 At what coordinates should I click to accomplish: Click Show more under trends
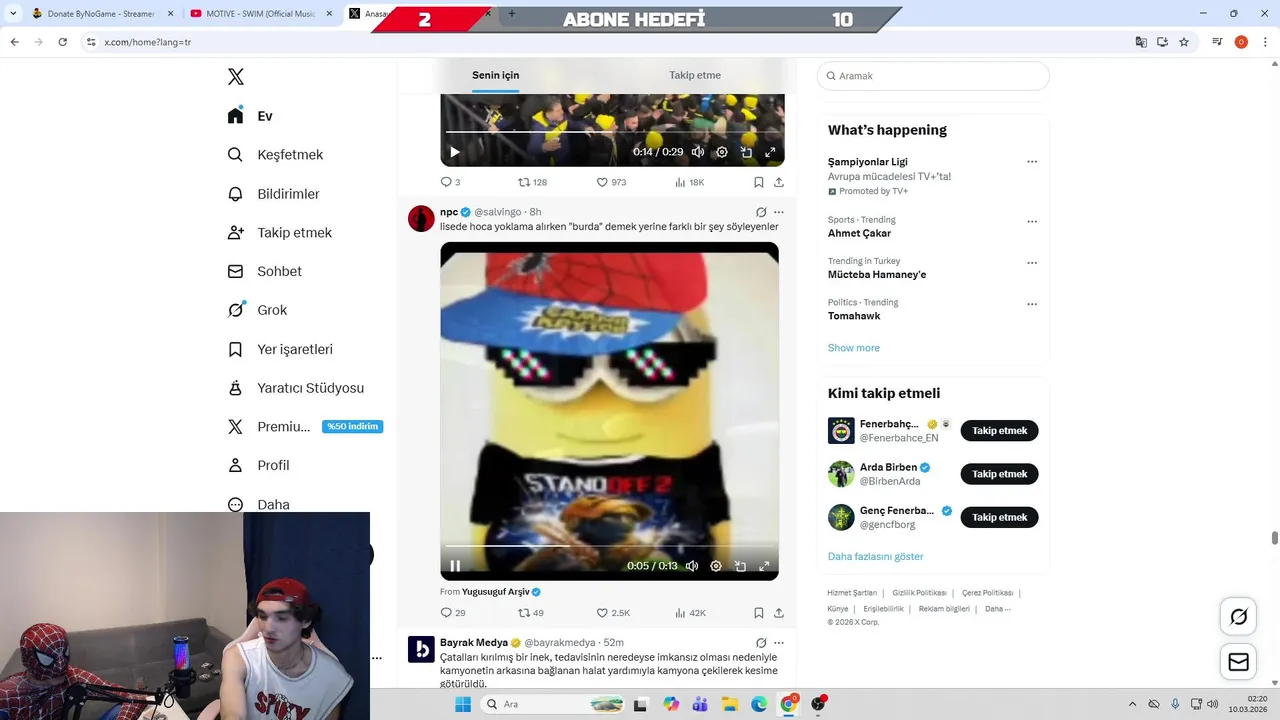point(854,348)
